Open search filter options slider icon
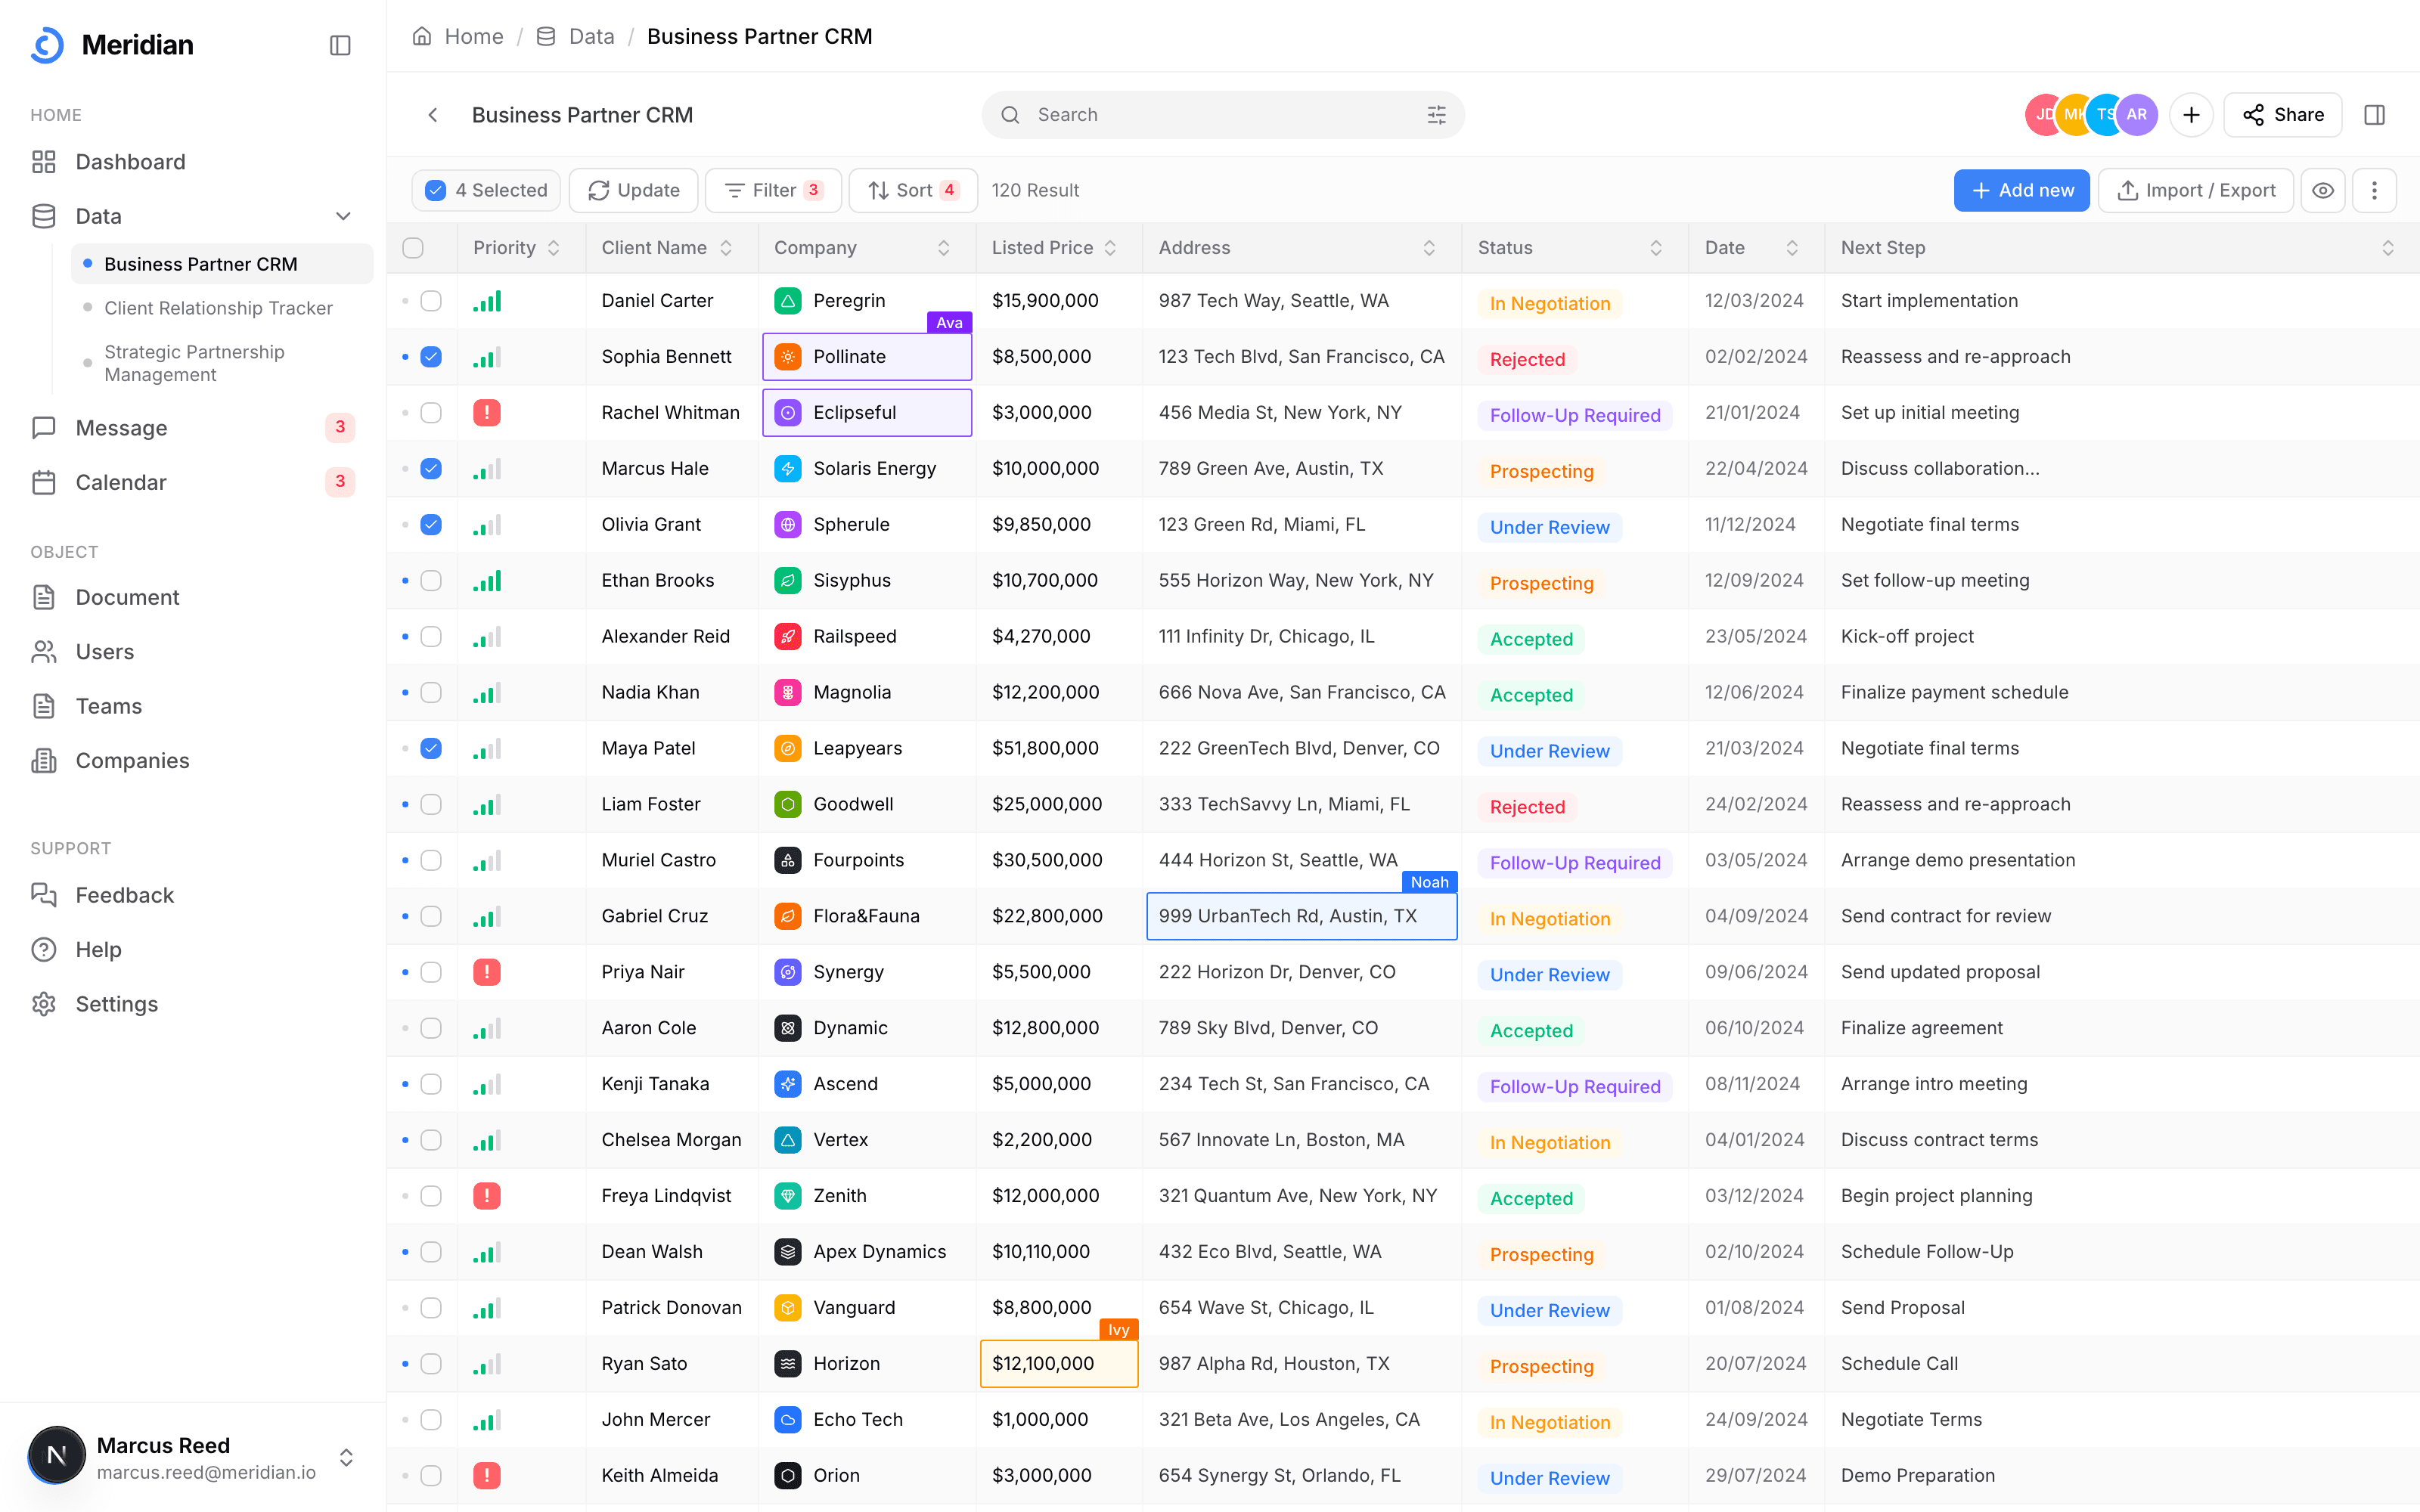This screenshot has width=2420, height=1512. point(1436,115)
